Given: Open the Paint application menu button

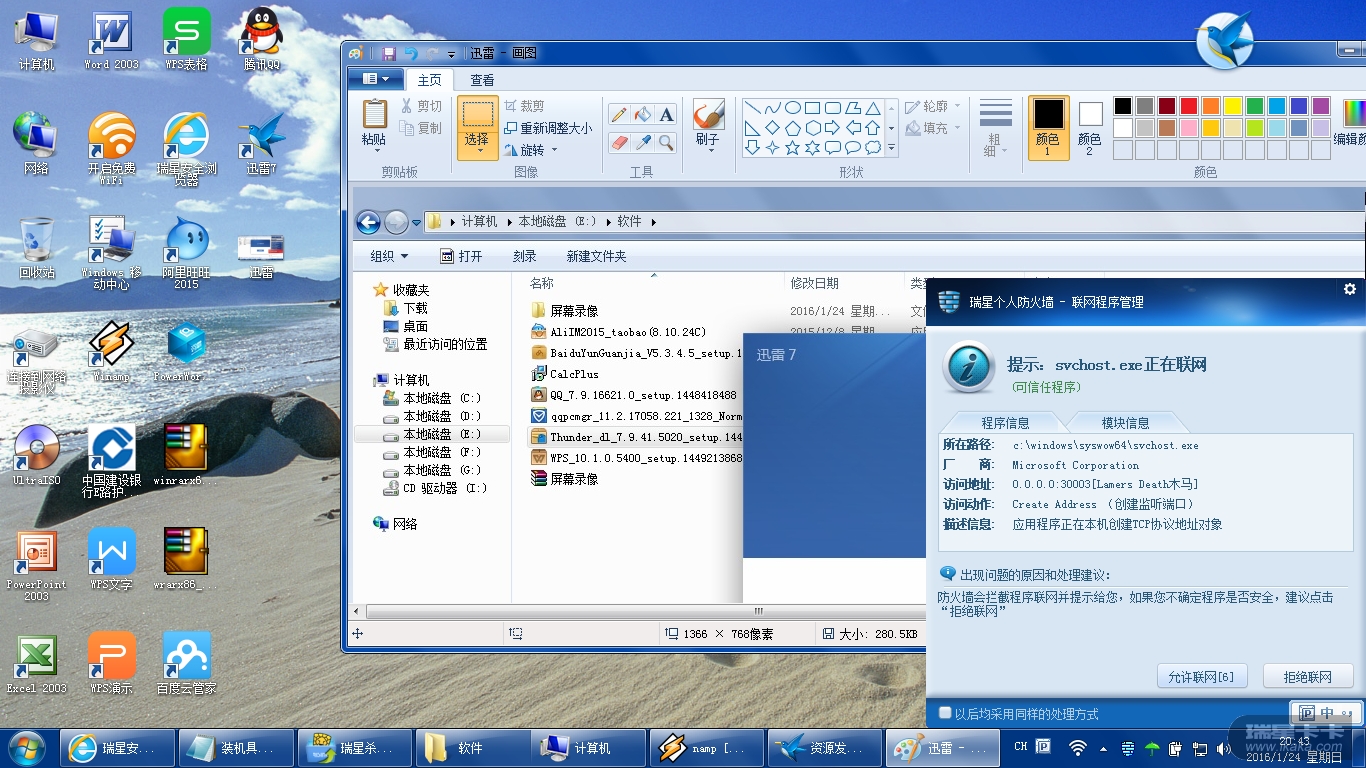Looking at the screenshot, I should coord(376,79).
